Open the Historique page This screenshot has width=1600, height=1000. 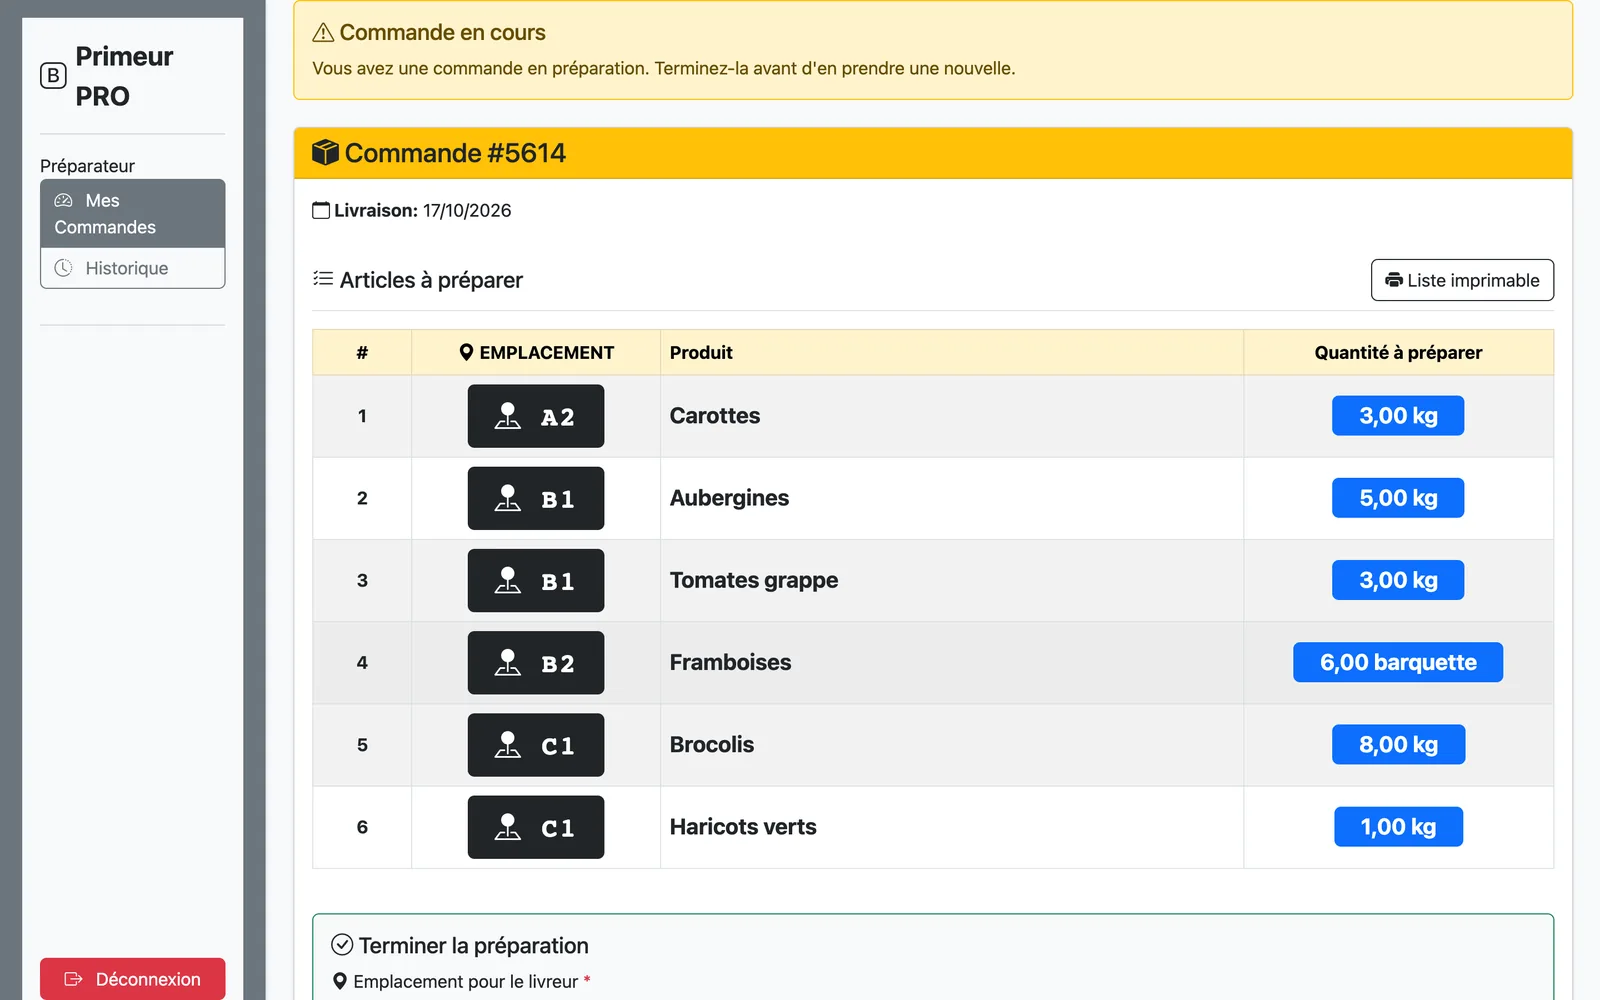coord(132,268)
